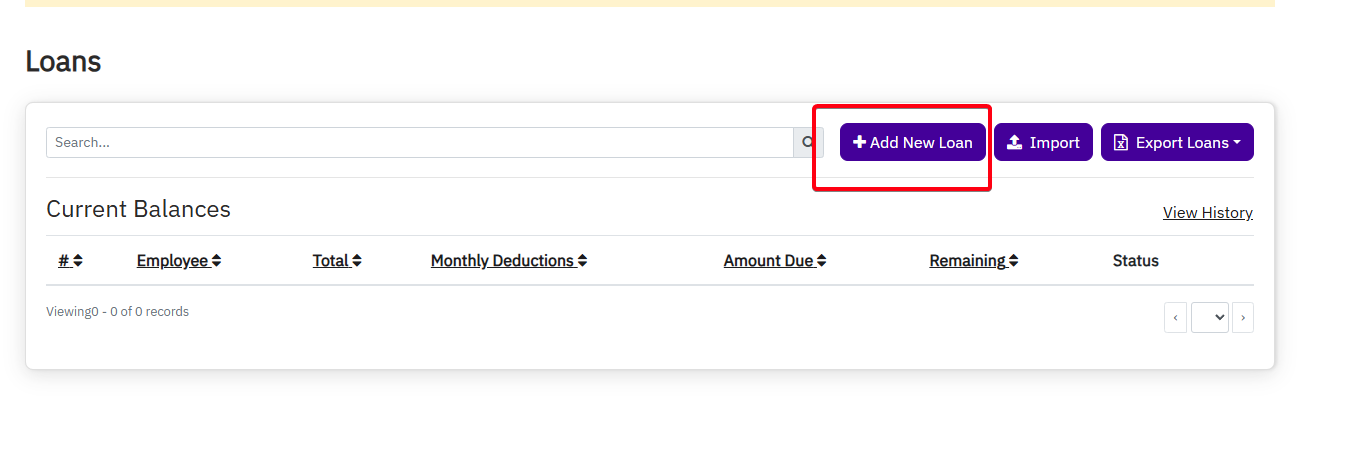Click the sort arrows beside # column
The width and height of the screenshot is (1364, 465).
pyautogui.click(x=78, y=261)
